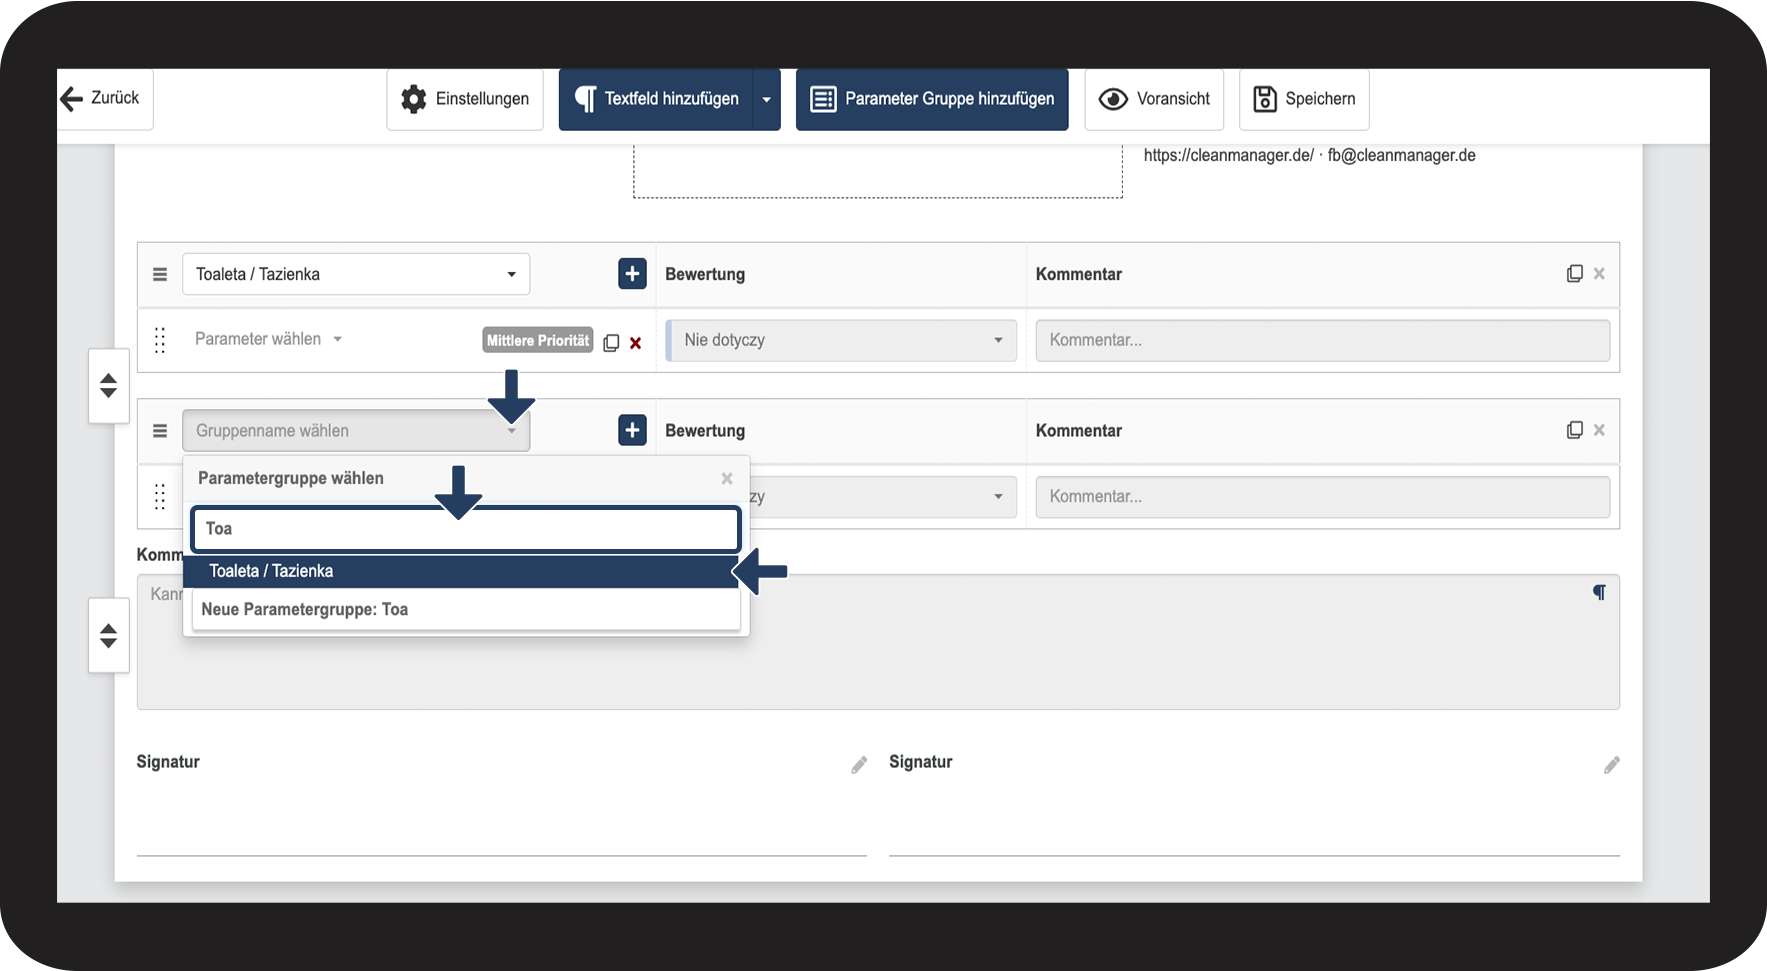Viewport: 1767px width, 971px height.
Task: Open the Voransicht preview
Action: (1154, 99)
